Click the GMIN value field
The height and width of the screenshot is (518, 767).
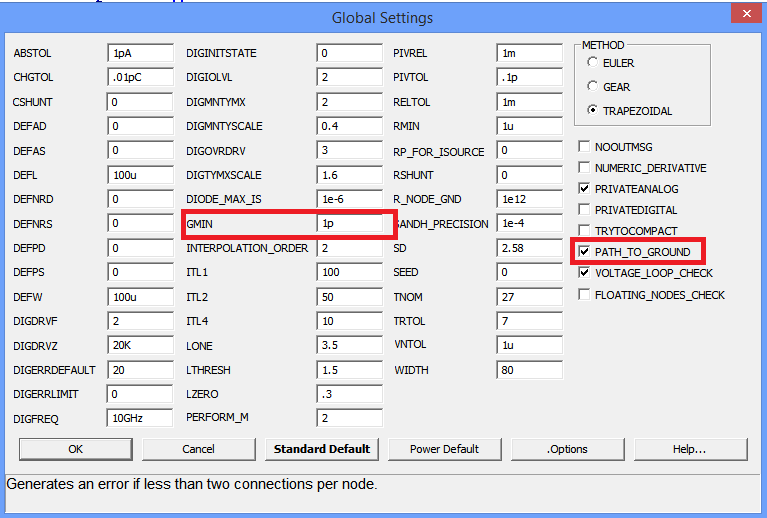pyautogui.click(x=354, y=225)
